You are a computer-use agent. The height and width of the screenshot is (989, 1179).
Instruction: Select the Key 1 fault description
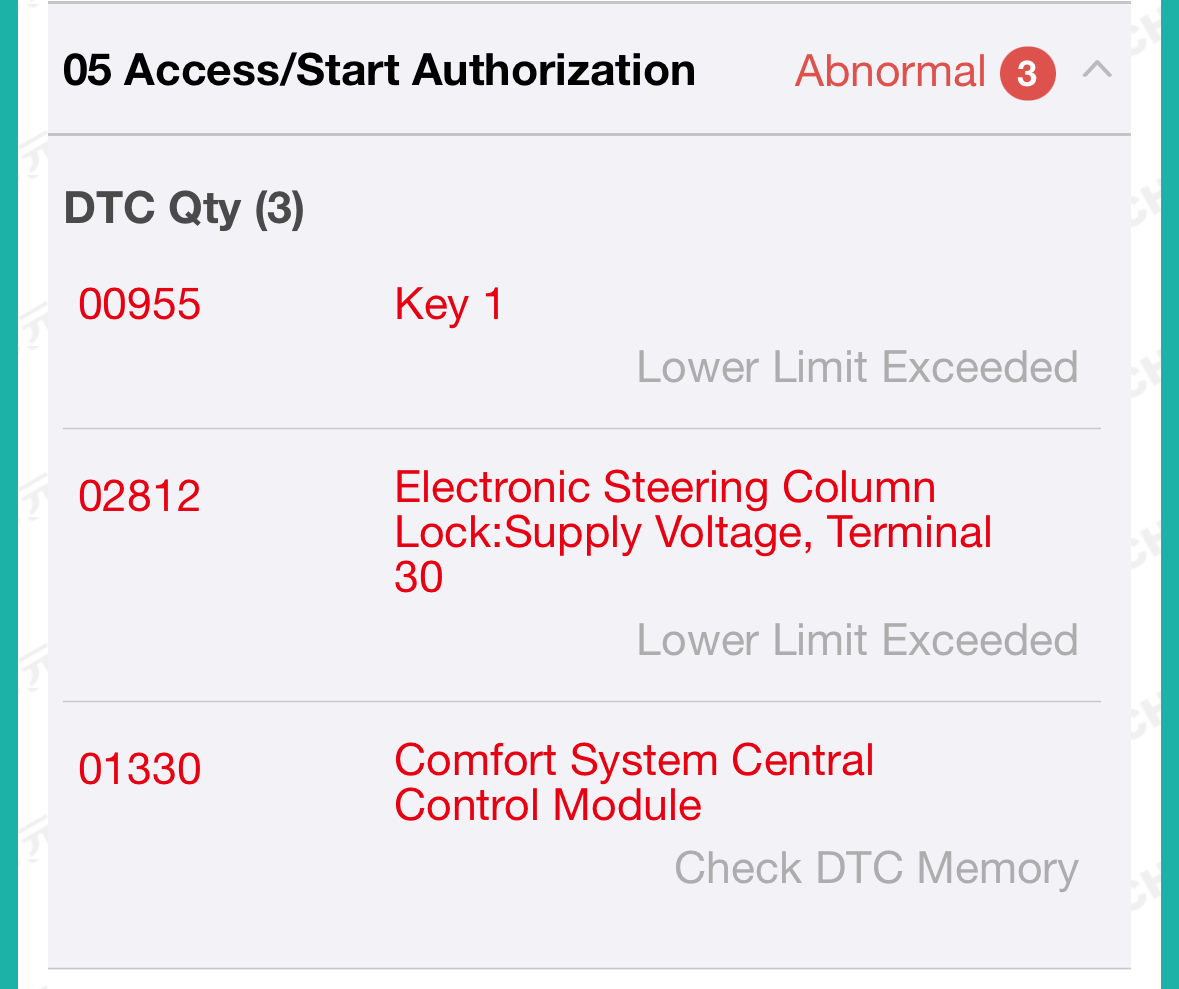tap(449, 304)
